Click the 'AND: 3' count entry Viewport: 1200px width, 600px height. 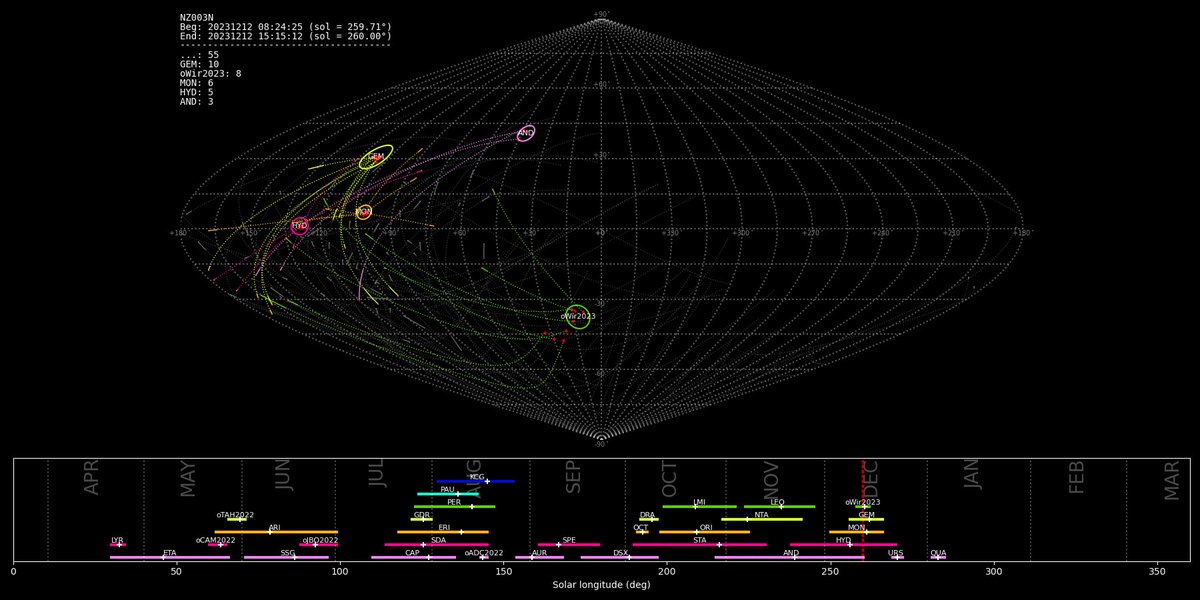click(x=196, y=101)
